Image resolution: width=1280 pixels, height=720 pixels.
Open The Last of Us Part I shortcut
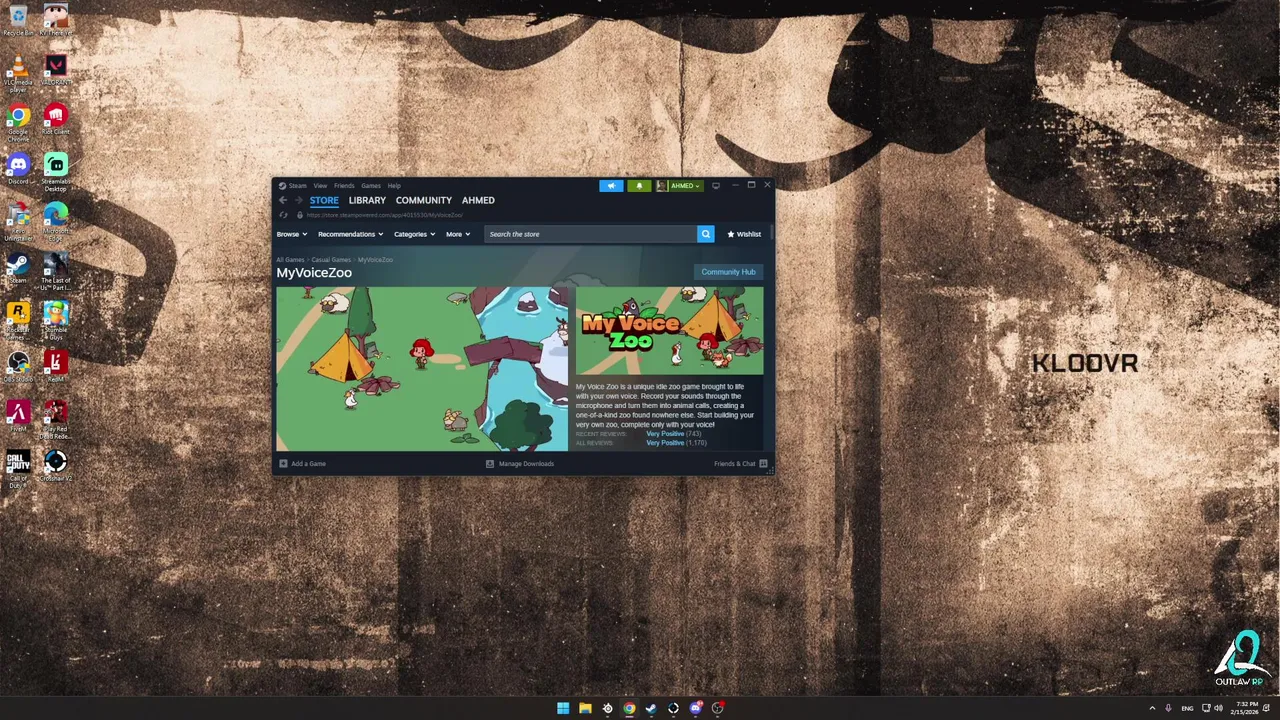(56, 272)
